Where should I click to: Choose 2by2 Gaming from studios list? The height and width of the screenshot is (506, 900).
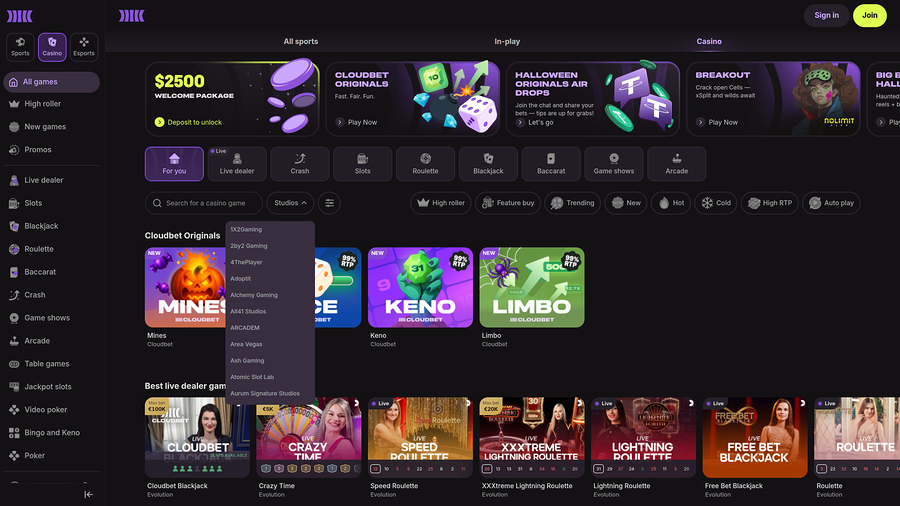[x=270, y=246]
